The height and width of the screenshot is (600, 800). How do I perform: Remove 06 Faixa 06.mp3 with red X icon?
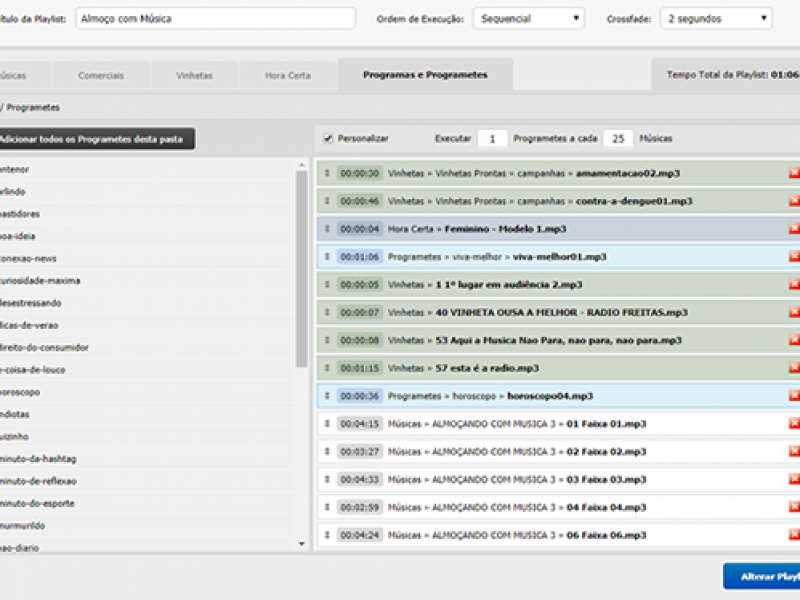[x=794, y=535]
